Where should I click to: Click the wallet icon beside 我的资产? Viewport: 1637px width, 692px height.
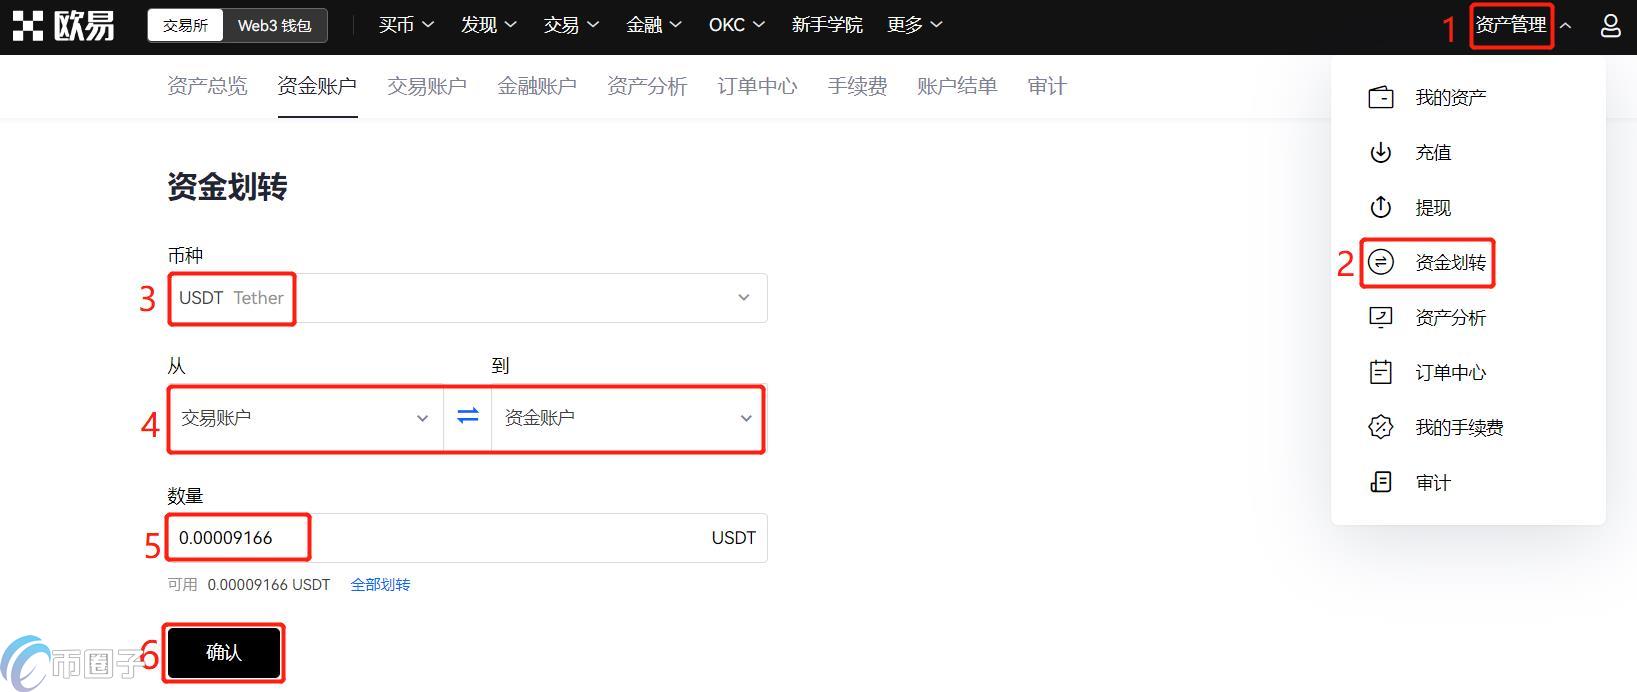point(1380,98)
